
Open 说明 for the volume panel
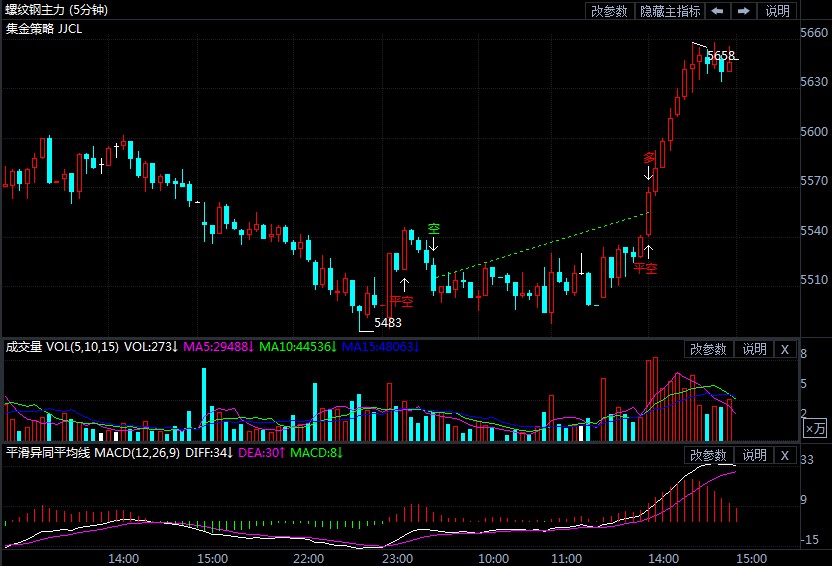(x=754, y=349)
